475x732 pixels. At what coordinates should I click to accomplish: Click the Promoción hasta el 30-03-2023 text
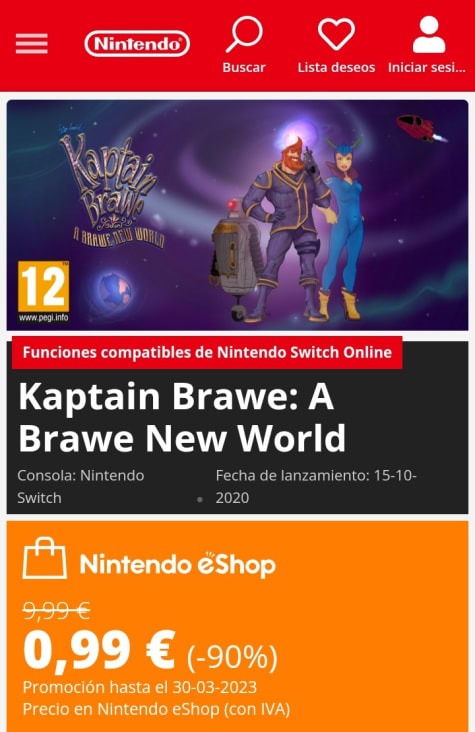(140, 687)
